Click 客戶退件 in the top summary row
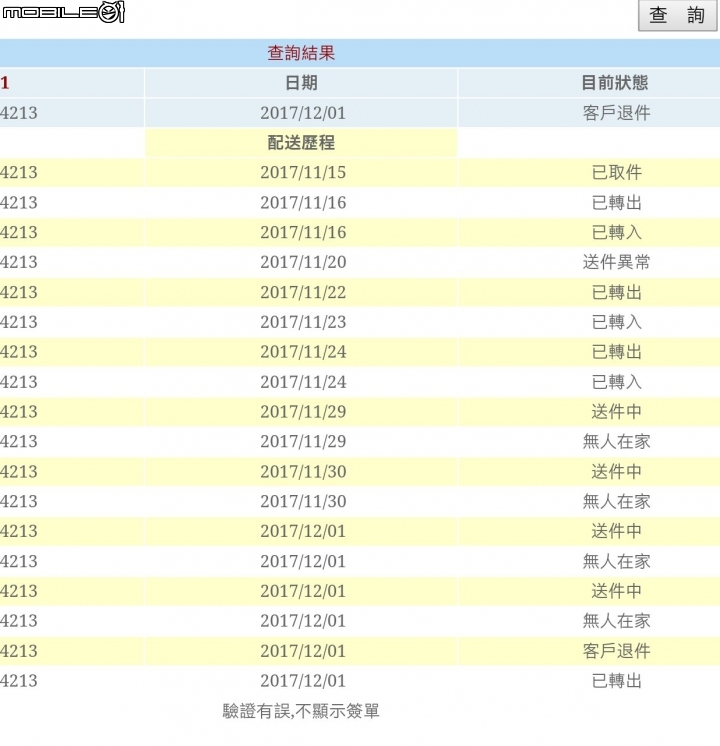Viewport: 720px width, 746px height. [616, 113]
